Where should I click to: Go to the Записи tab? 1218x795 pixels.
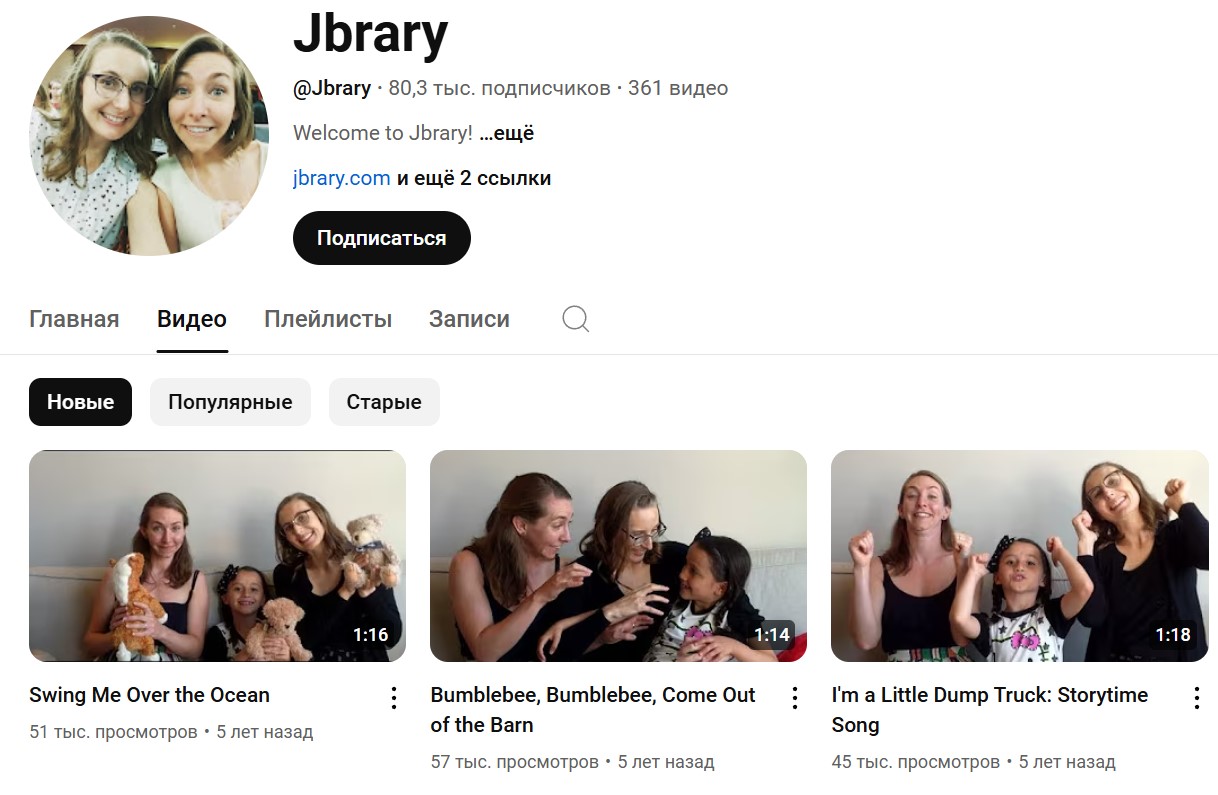pos(469,319)
